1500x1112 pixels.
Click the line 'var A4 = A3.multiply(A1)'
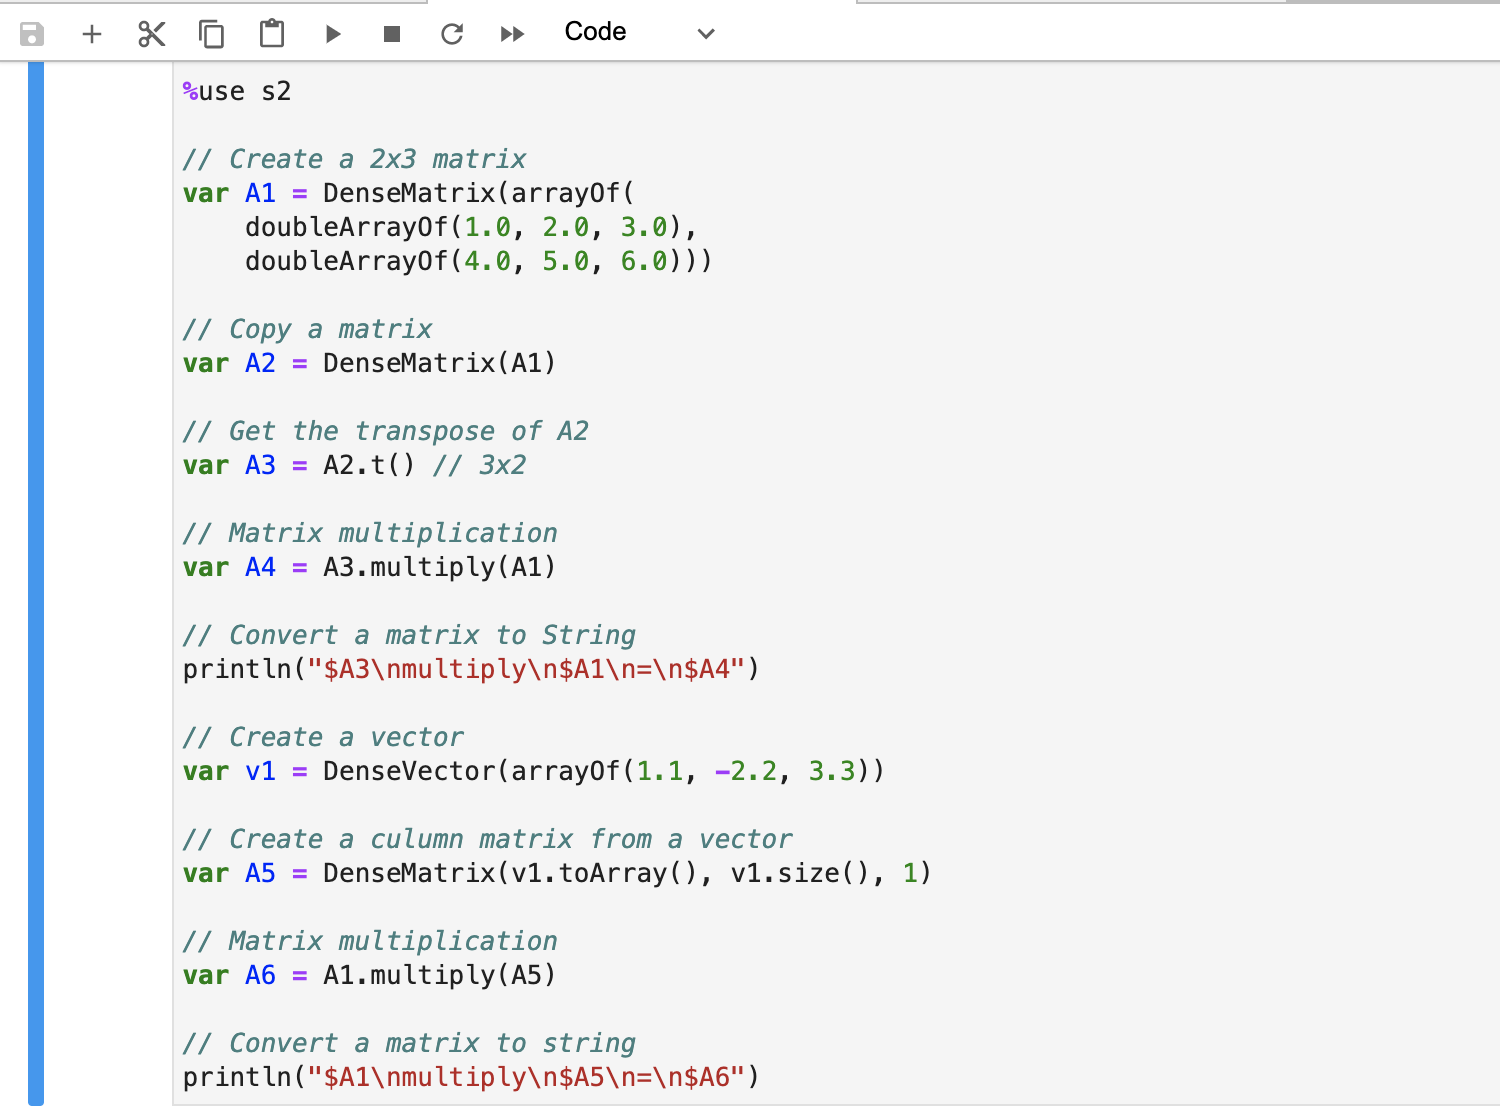369,567
